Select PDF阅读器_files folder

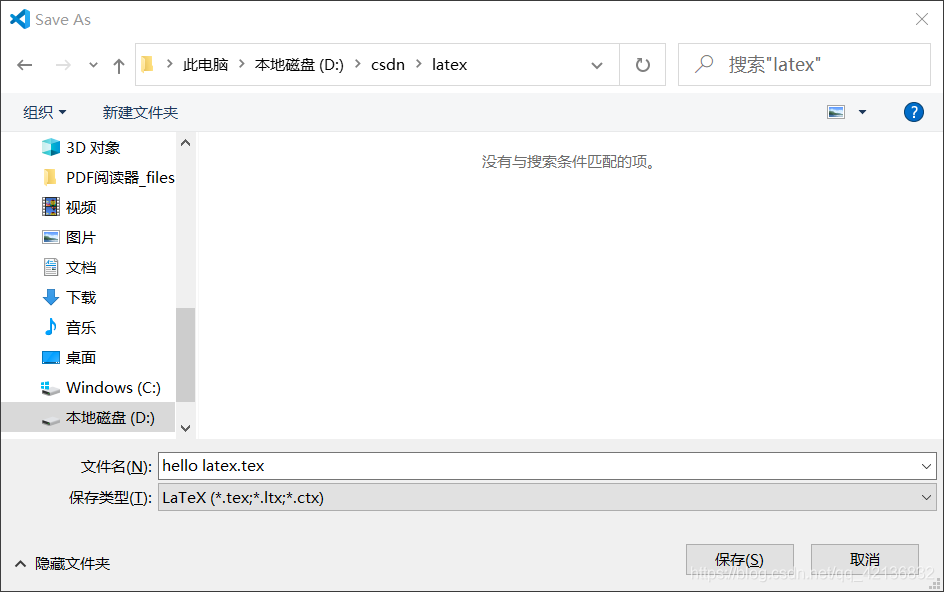(x=120, y=178)
